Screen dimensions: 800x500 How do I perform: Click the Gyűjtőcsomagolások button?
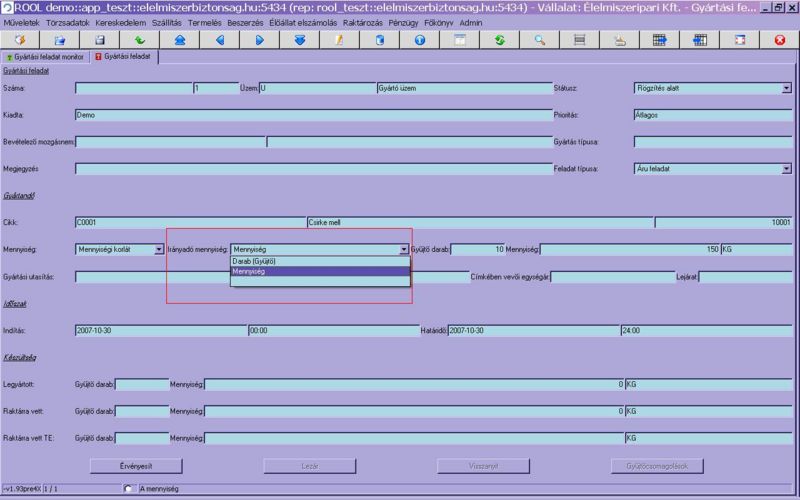pos(657,466)
